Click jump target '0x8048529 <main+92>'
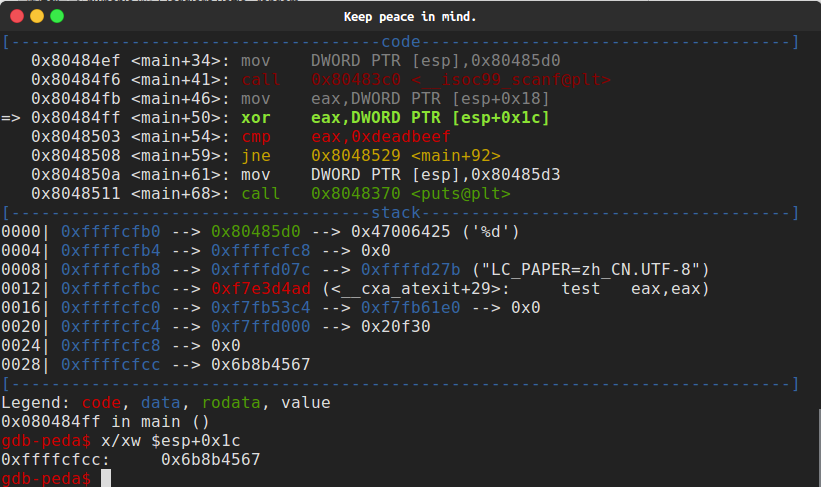The image size is (821, 487). pos(406,156)
